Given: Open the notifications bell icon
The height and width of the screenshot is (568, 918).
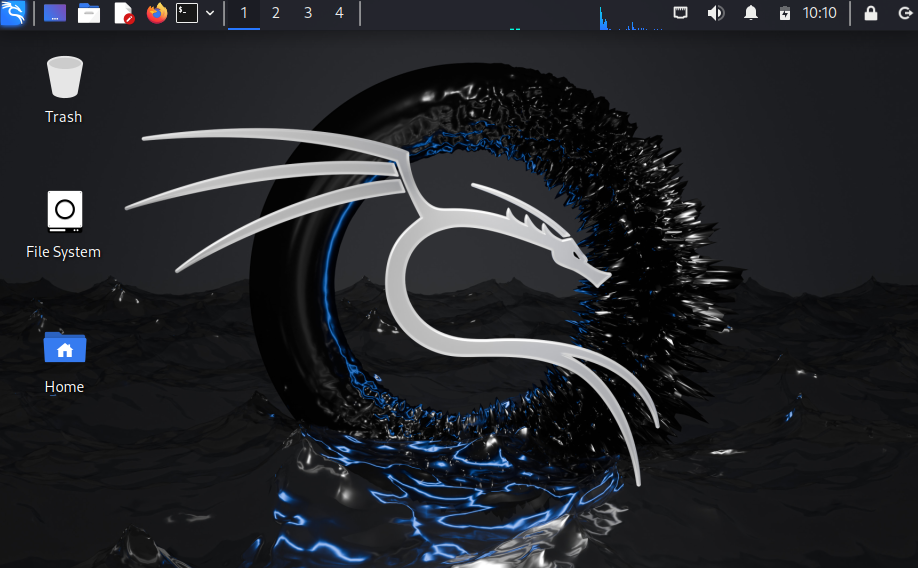Looking at the screenshot, I should coord(751,13).
